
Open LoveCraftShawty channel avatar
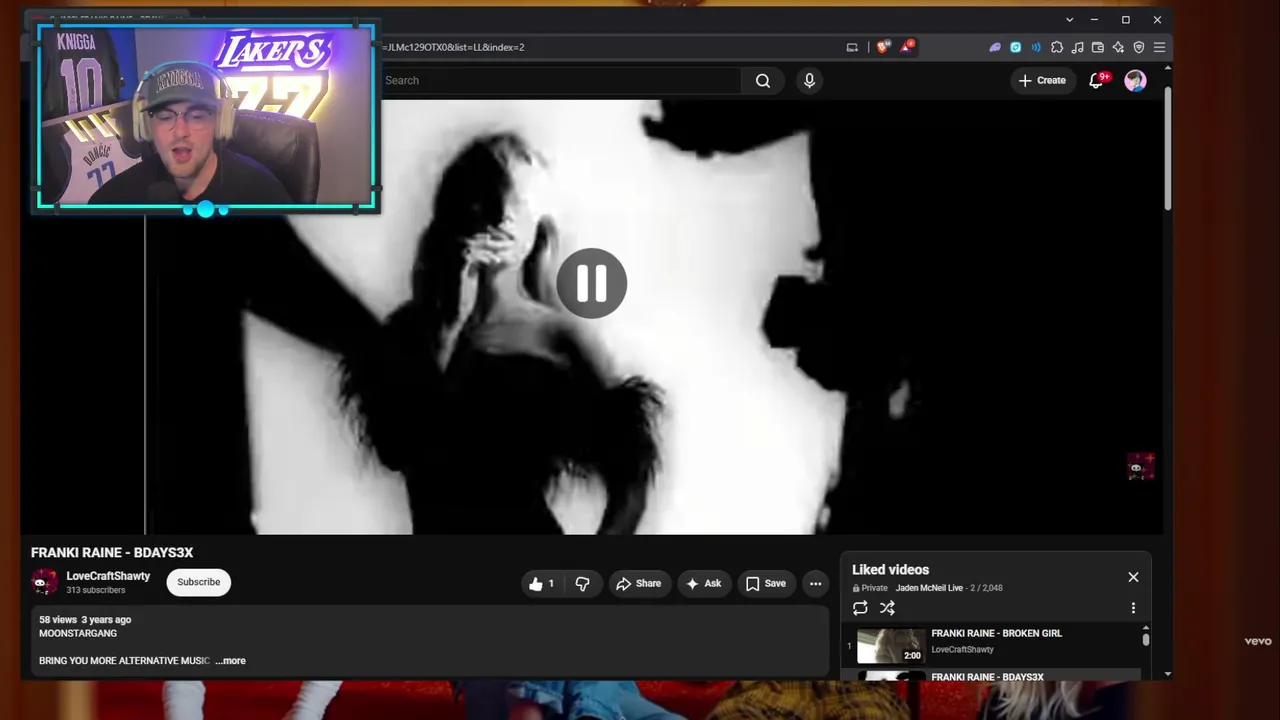pyautogui.click(x=44, y=582)
